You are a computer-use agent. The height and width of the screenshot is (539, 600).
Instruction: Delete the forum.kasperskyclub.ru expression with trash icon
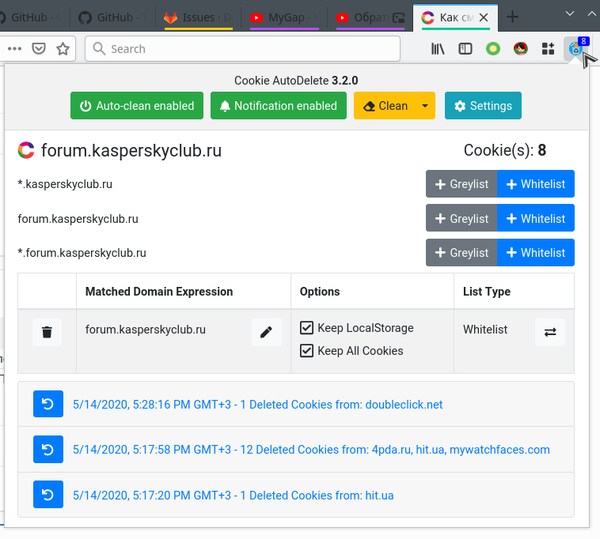47,331
